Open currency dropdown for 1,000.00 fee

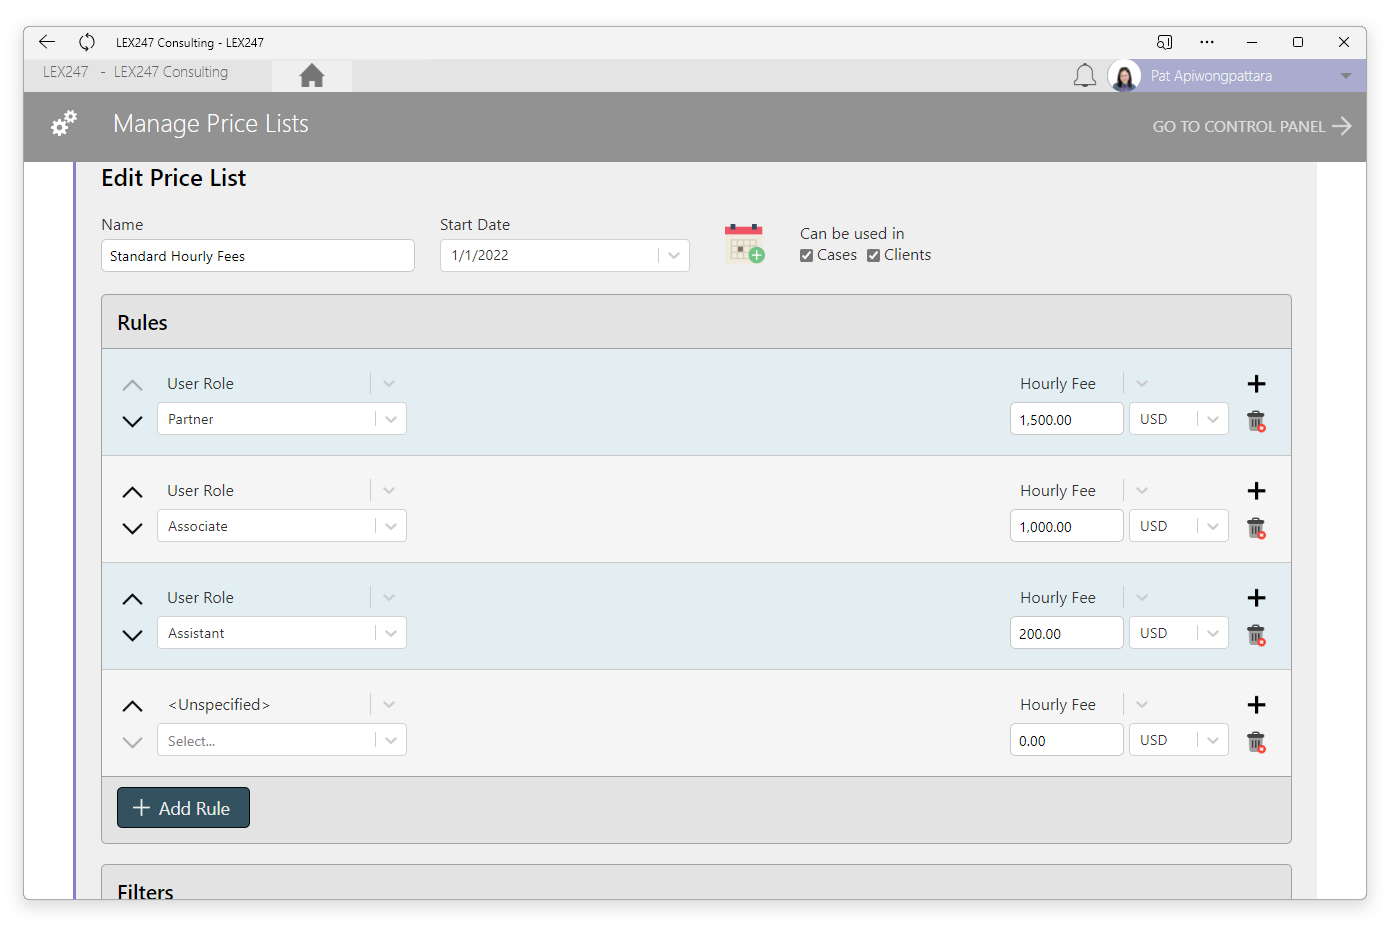(x=1179, y=526)
